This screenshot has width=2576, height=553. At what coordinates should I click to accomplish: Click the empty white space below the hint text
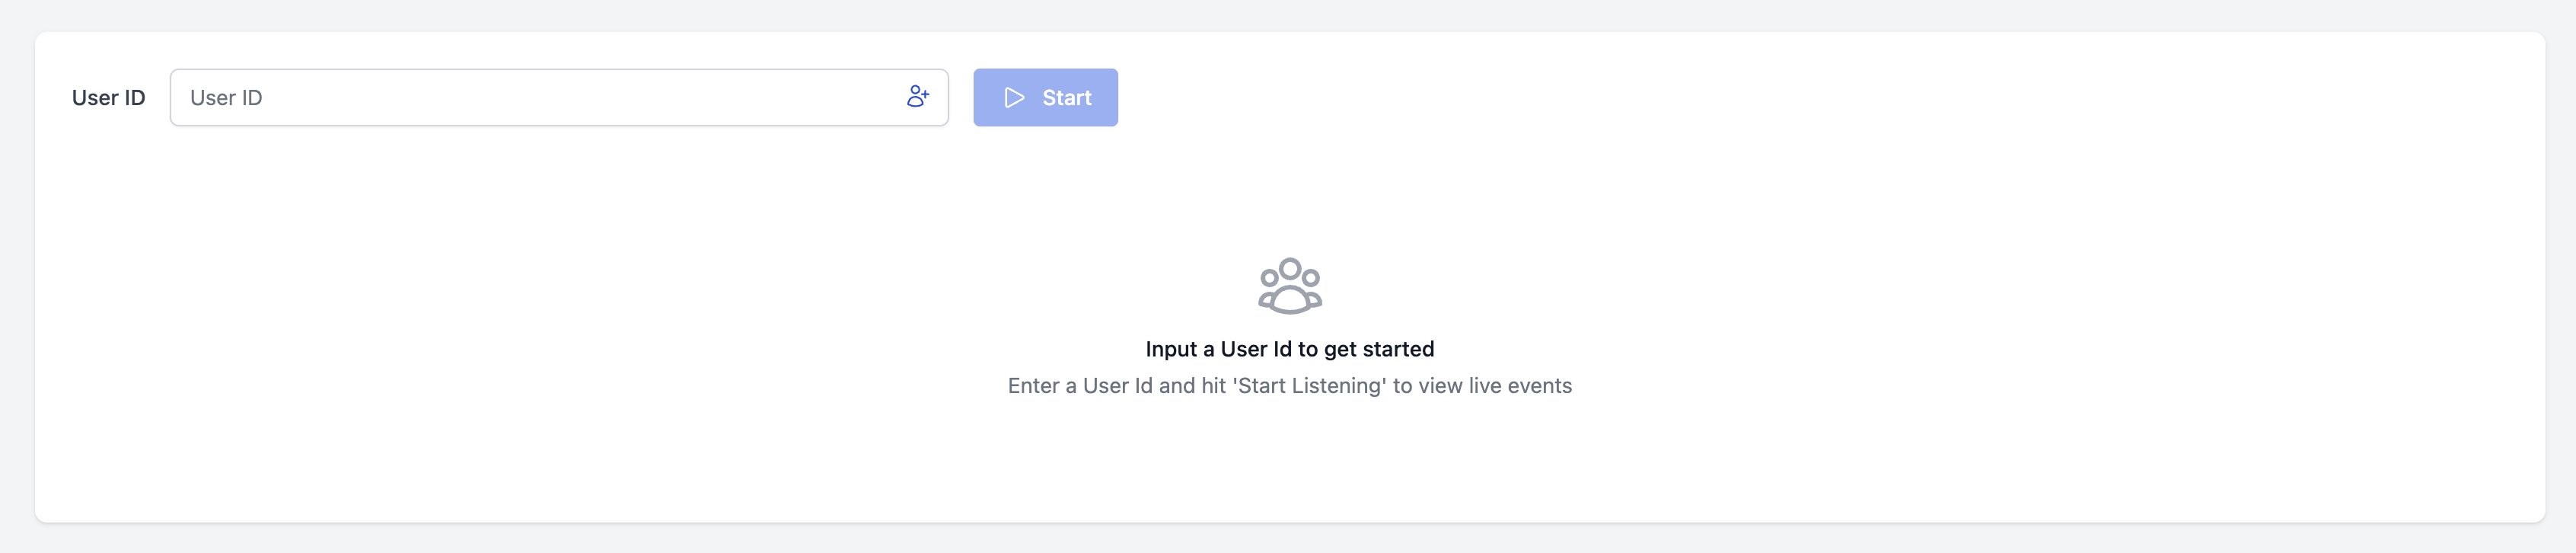[x=1289, y=460]
